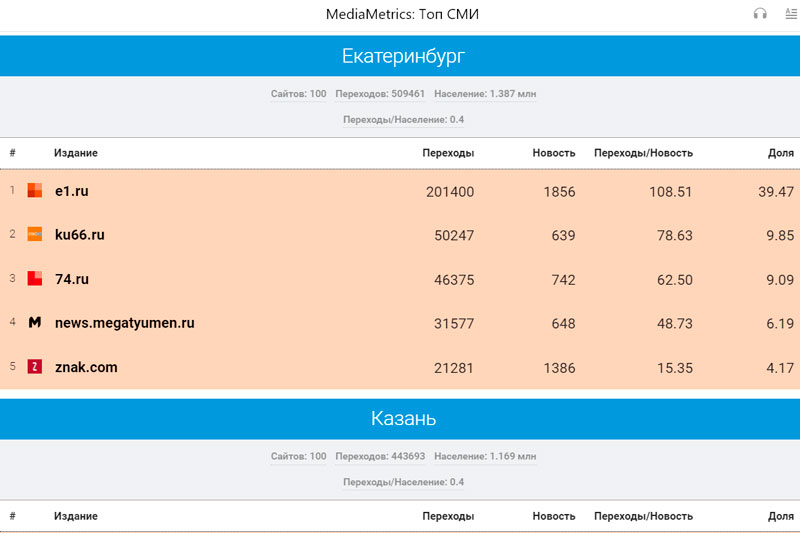Select 74.ru transitions value 46375
Screen dimensions: 800x533
454,280
